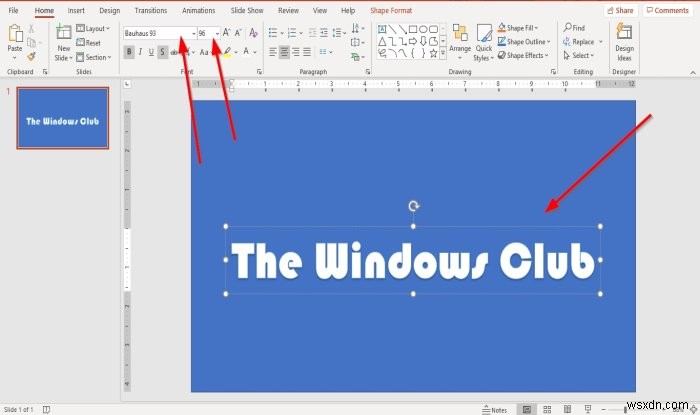Select slide 1 thumbnail
Viewport: 700px width, 415px height.
coord(62,118)
